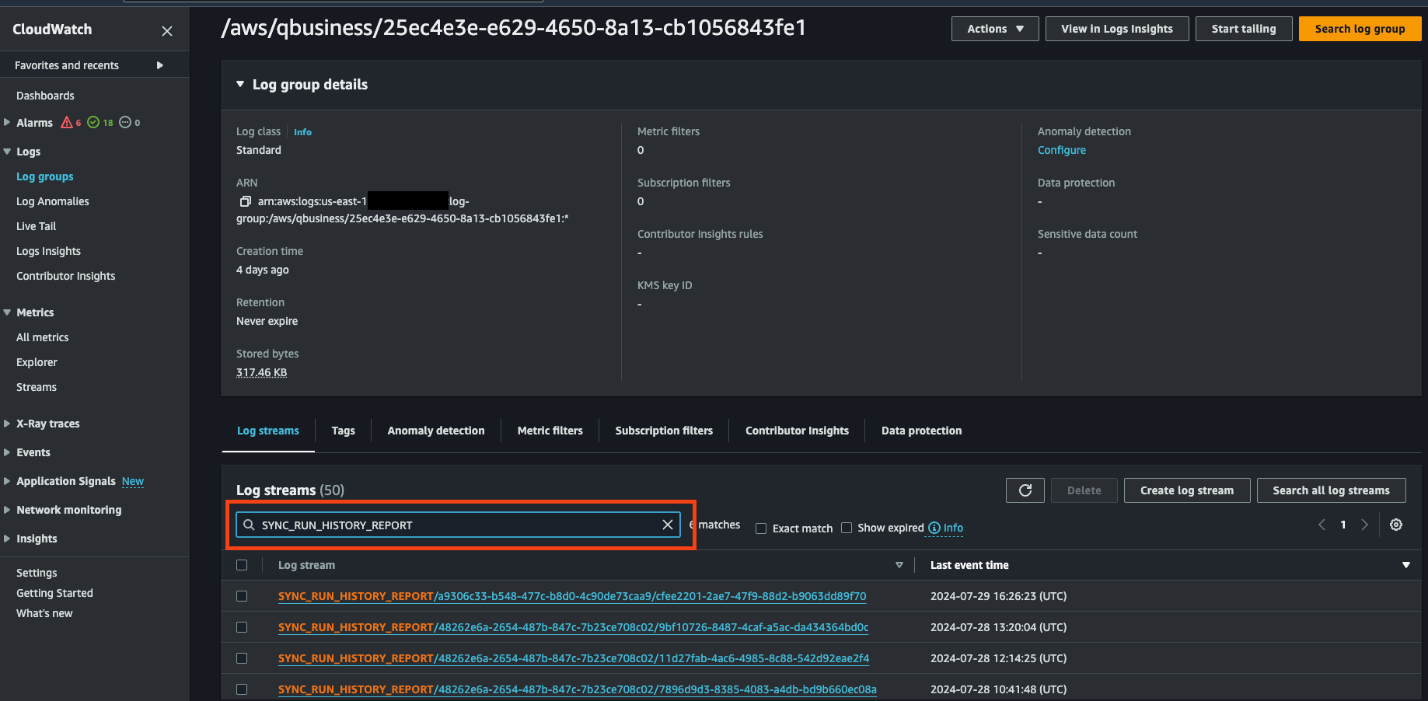This screenshot has height=701, width=1428.
Task: Expand Network monitoring section
Action: [x=8, y=510]
